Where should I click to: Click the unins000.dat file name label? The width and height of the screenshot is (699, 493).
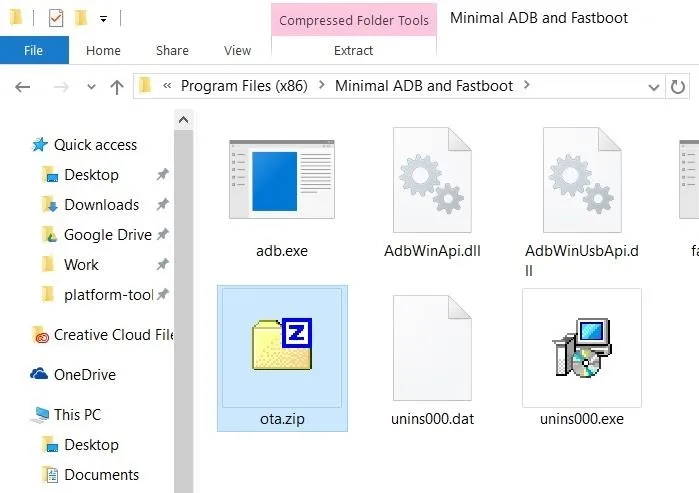[x=432, y=419]
